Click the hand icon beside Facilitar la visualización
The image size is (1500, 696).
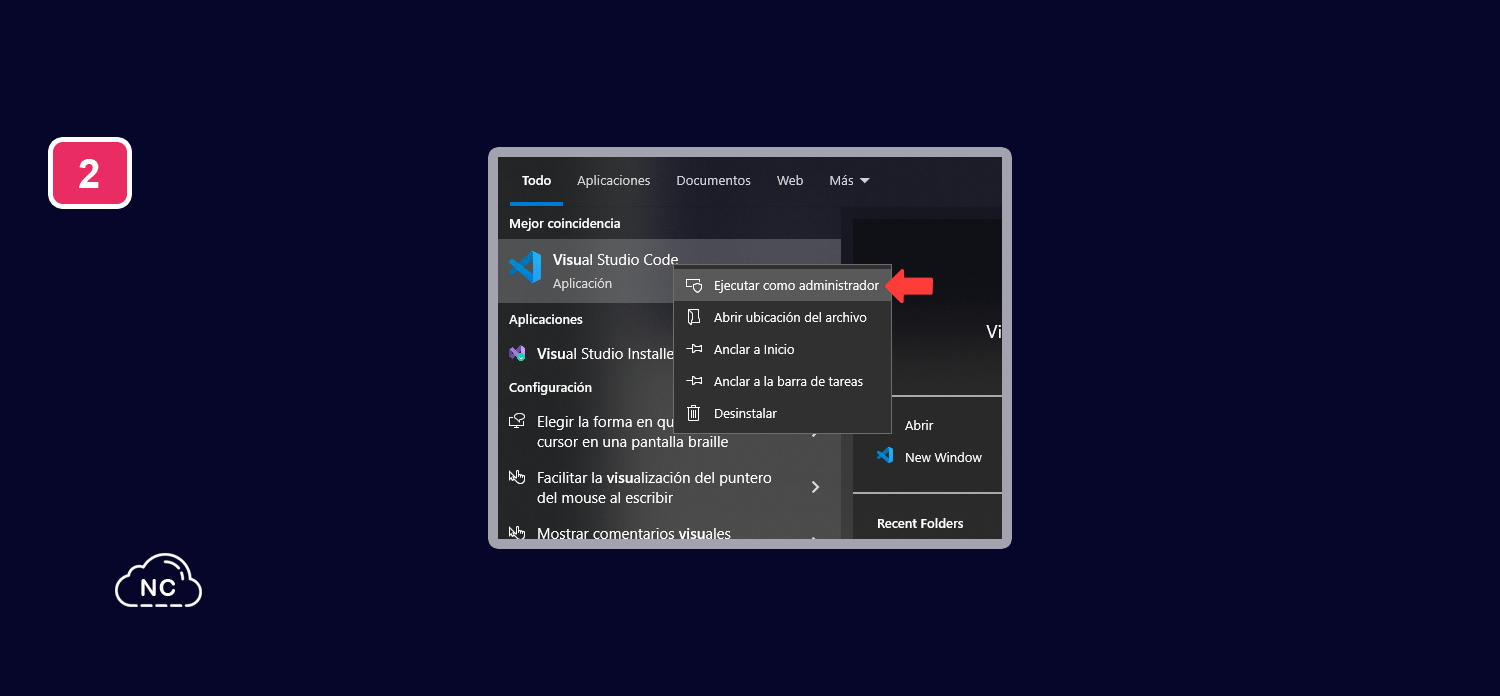(517, 477)
